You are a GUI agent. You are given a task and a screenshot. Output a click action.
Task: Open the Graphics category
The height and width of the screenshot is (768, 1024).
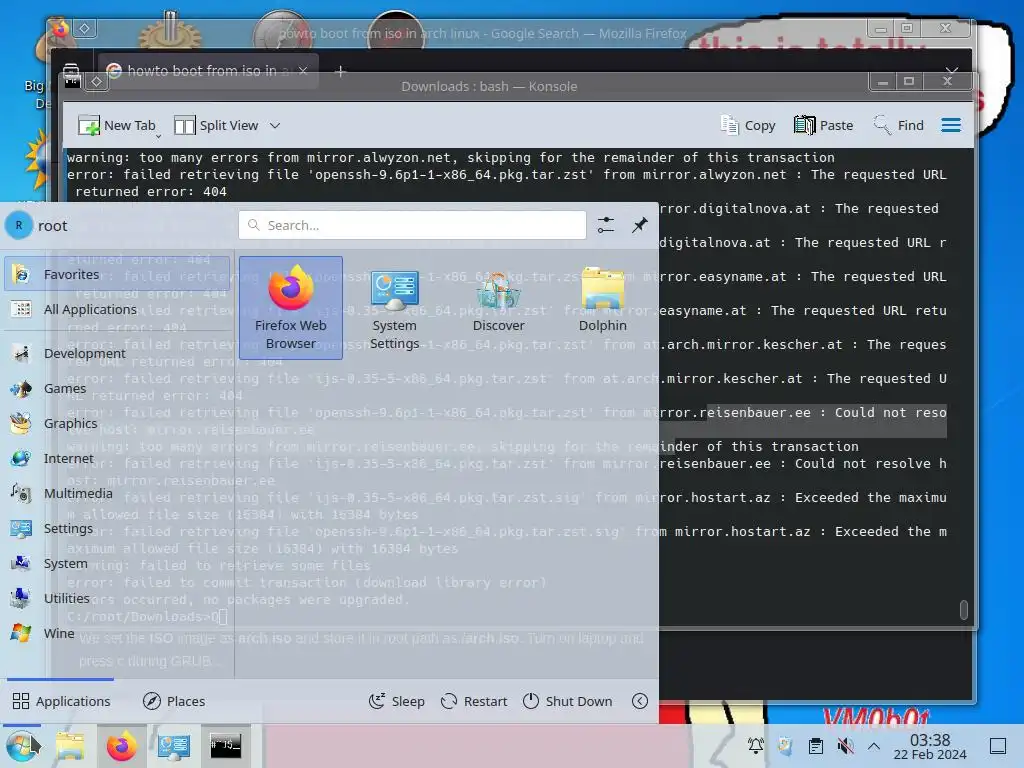point(116,423)
